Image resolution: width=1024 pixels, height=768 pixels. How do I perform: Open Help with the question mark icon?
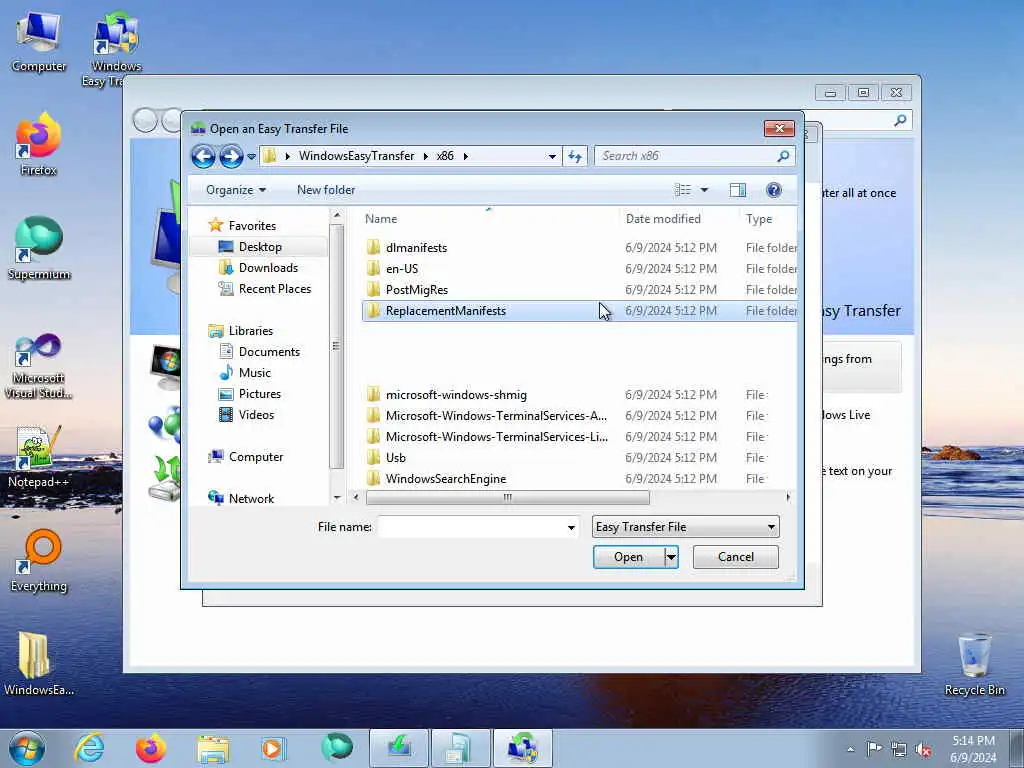[x=774, y=190]
